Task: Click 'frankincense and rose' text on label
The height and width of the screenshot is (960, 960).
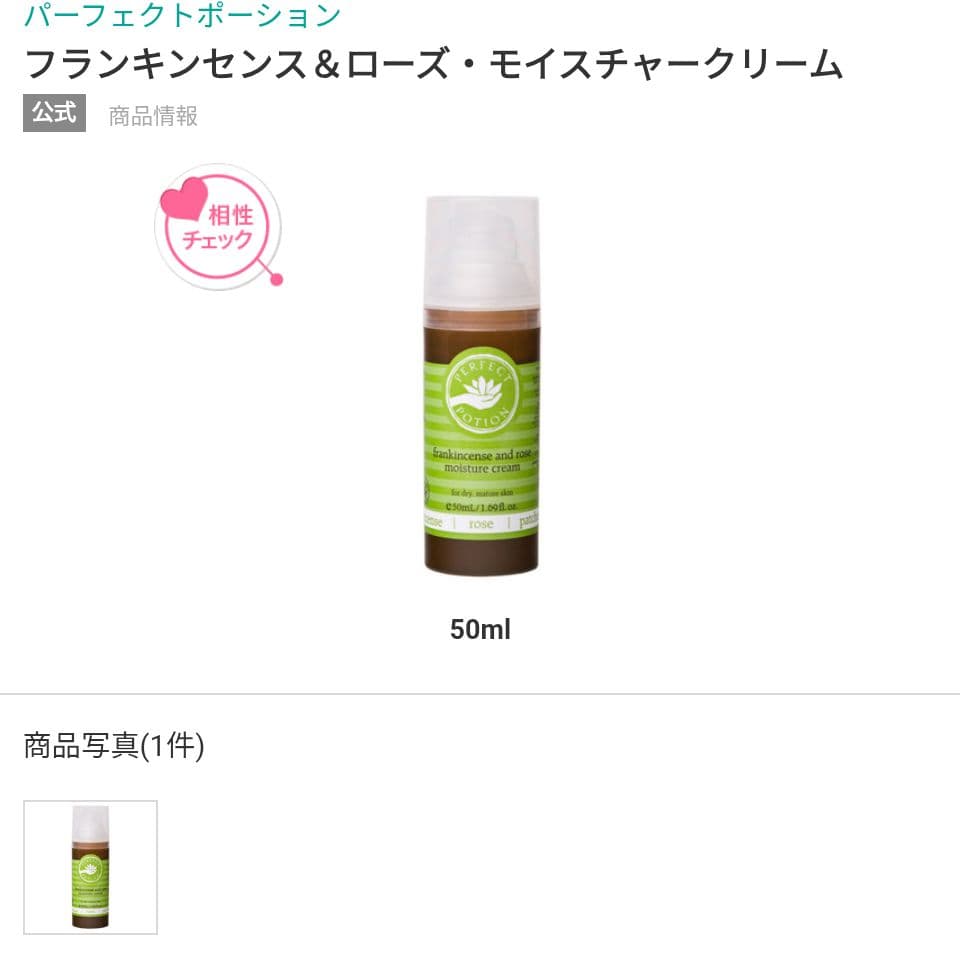Action: click(x=482, y=454)
